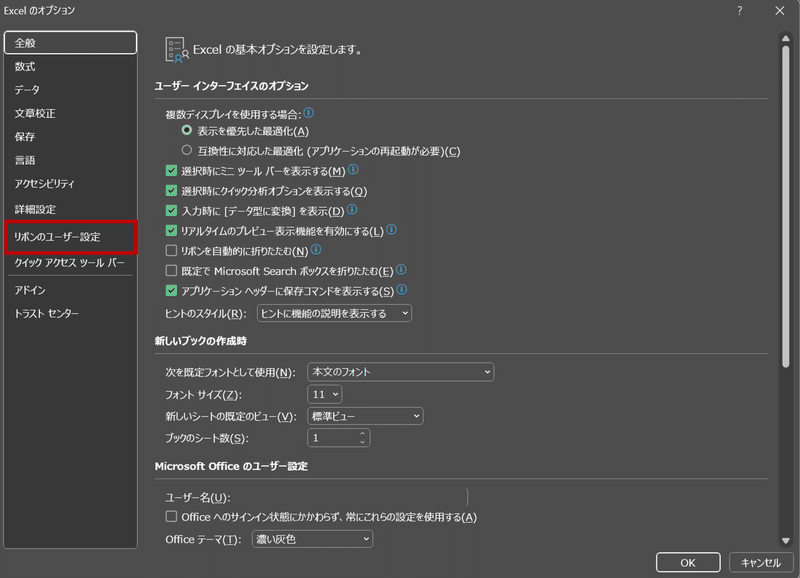Toggle アプリケーション ヘッダーに保存コマンドを表示する checkbox
Viewport: 800px width, 578px height.
[x=171, y=291]
